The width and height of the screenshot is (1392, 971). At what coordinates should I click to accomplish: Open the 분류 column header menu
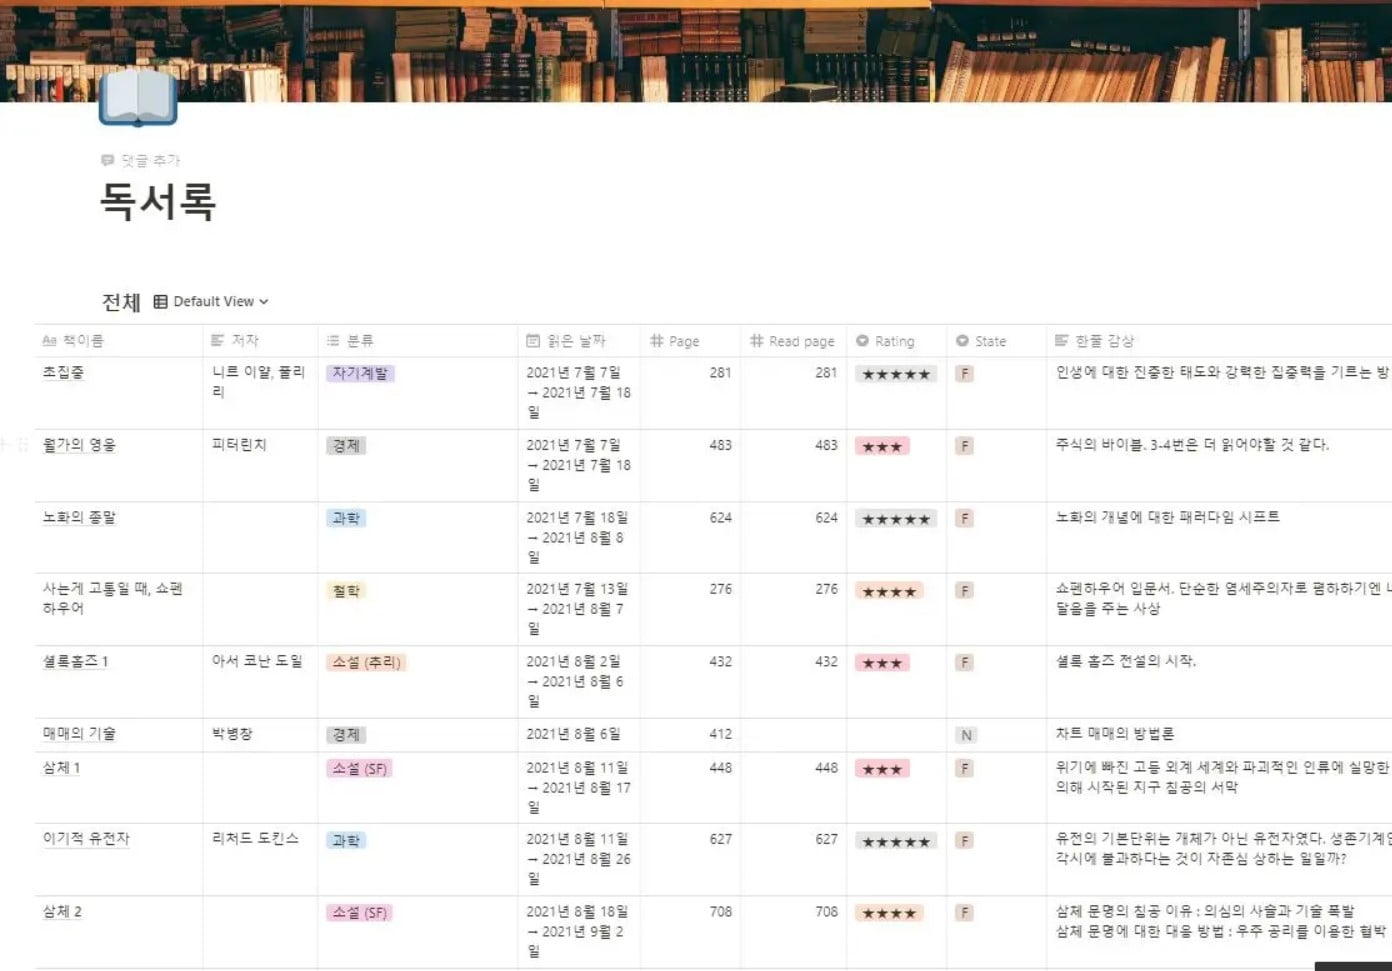pyautogui.click(x=417, y=341)
